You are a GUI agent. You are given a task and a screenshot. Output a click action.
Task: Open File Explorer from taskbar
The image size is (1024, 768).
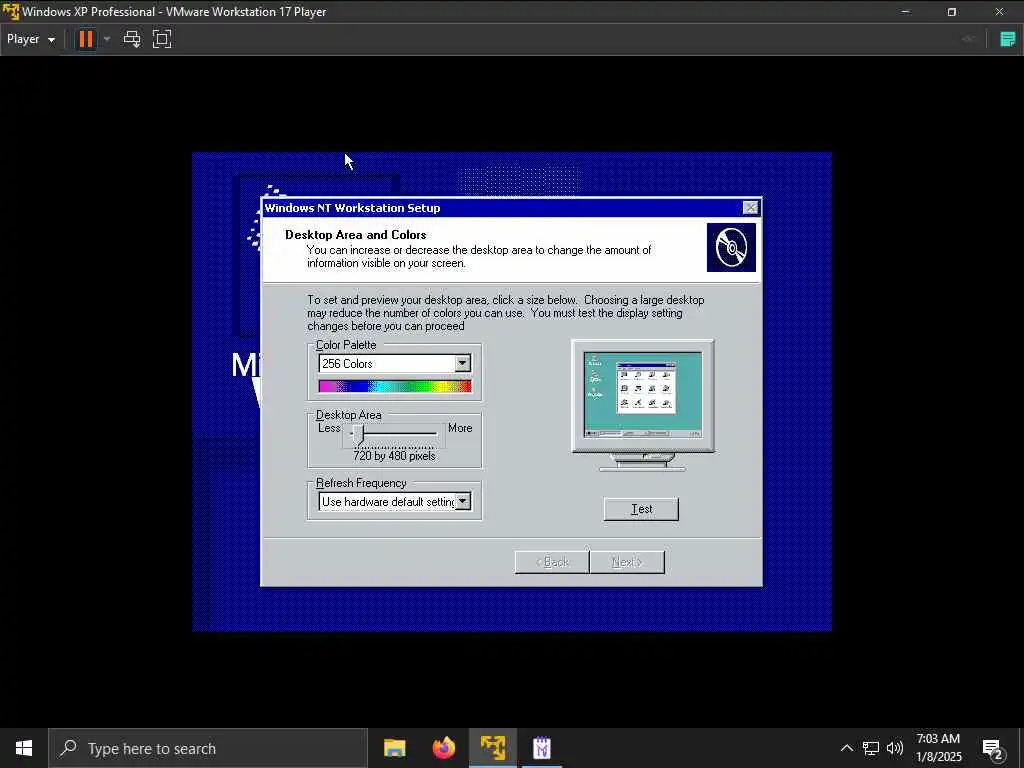point(394,748)
